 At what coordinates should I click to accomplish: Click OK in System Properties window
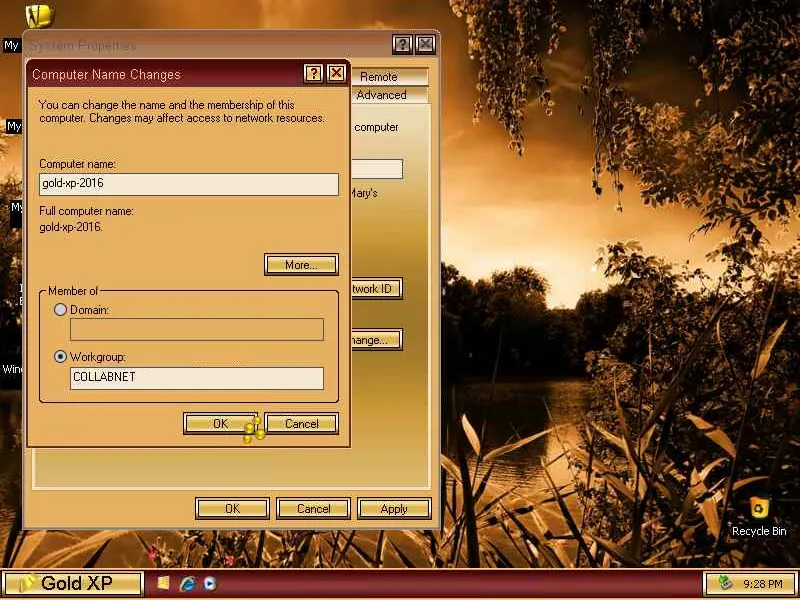coord(232,509)
